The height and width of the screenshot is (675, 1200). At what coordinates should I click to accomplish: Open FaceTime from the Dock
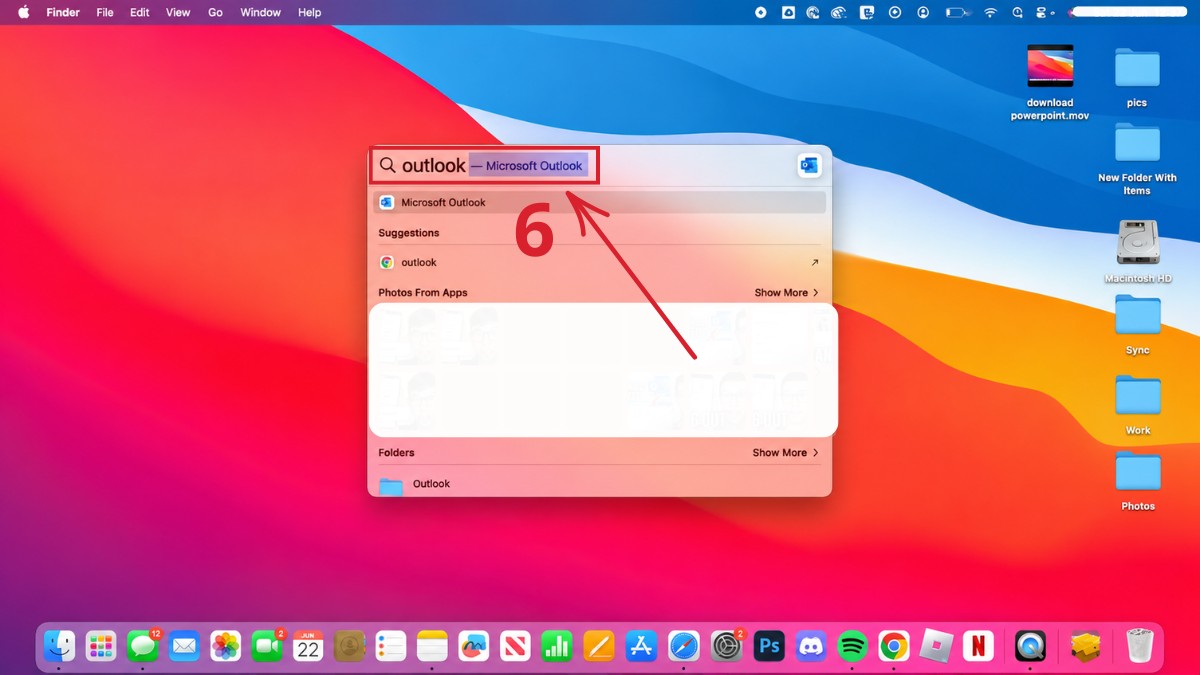267,646
